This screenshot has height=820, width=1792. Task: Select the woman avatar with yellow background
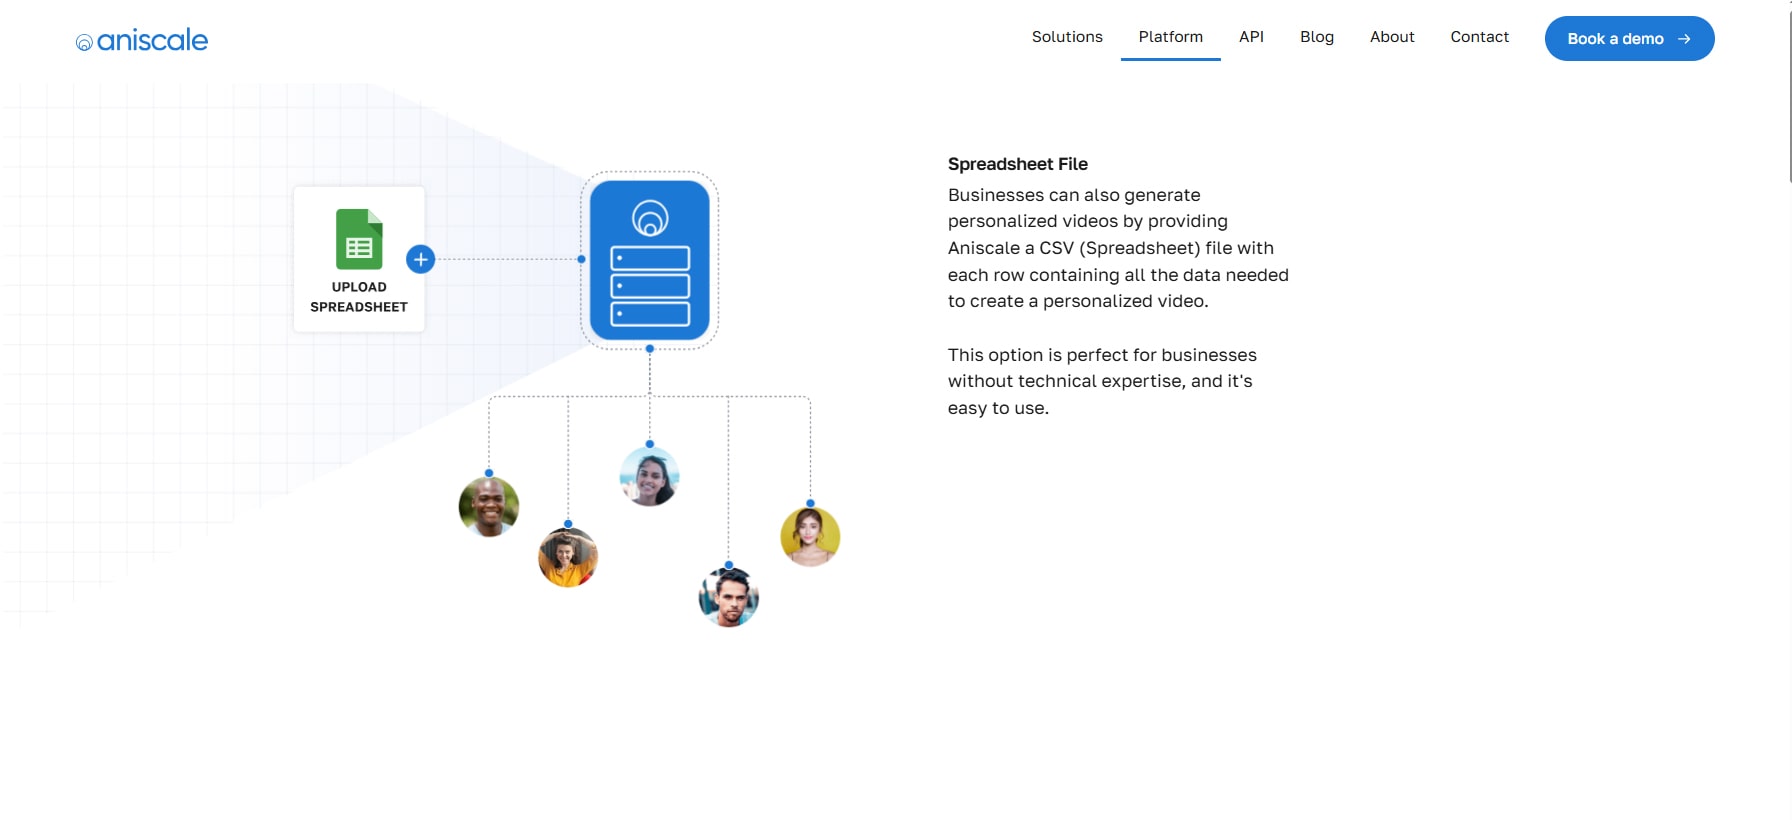(810, 536)
